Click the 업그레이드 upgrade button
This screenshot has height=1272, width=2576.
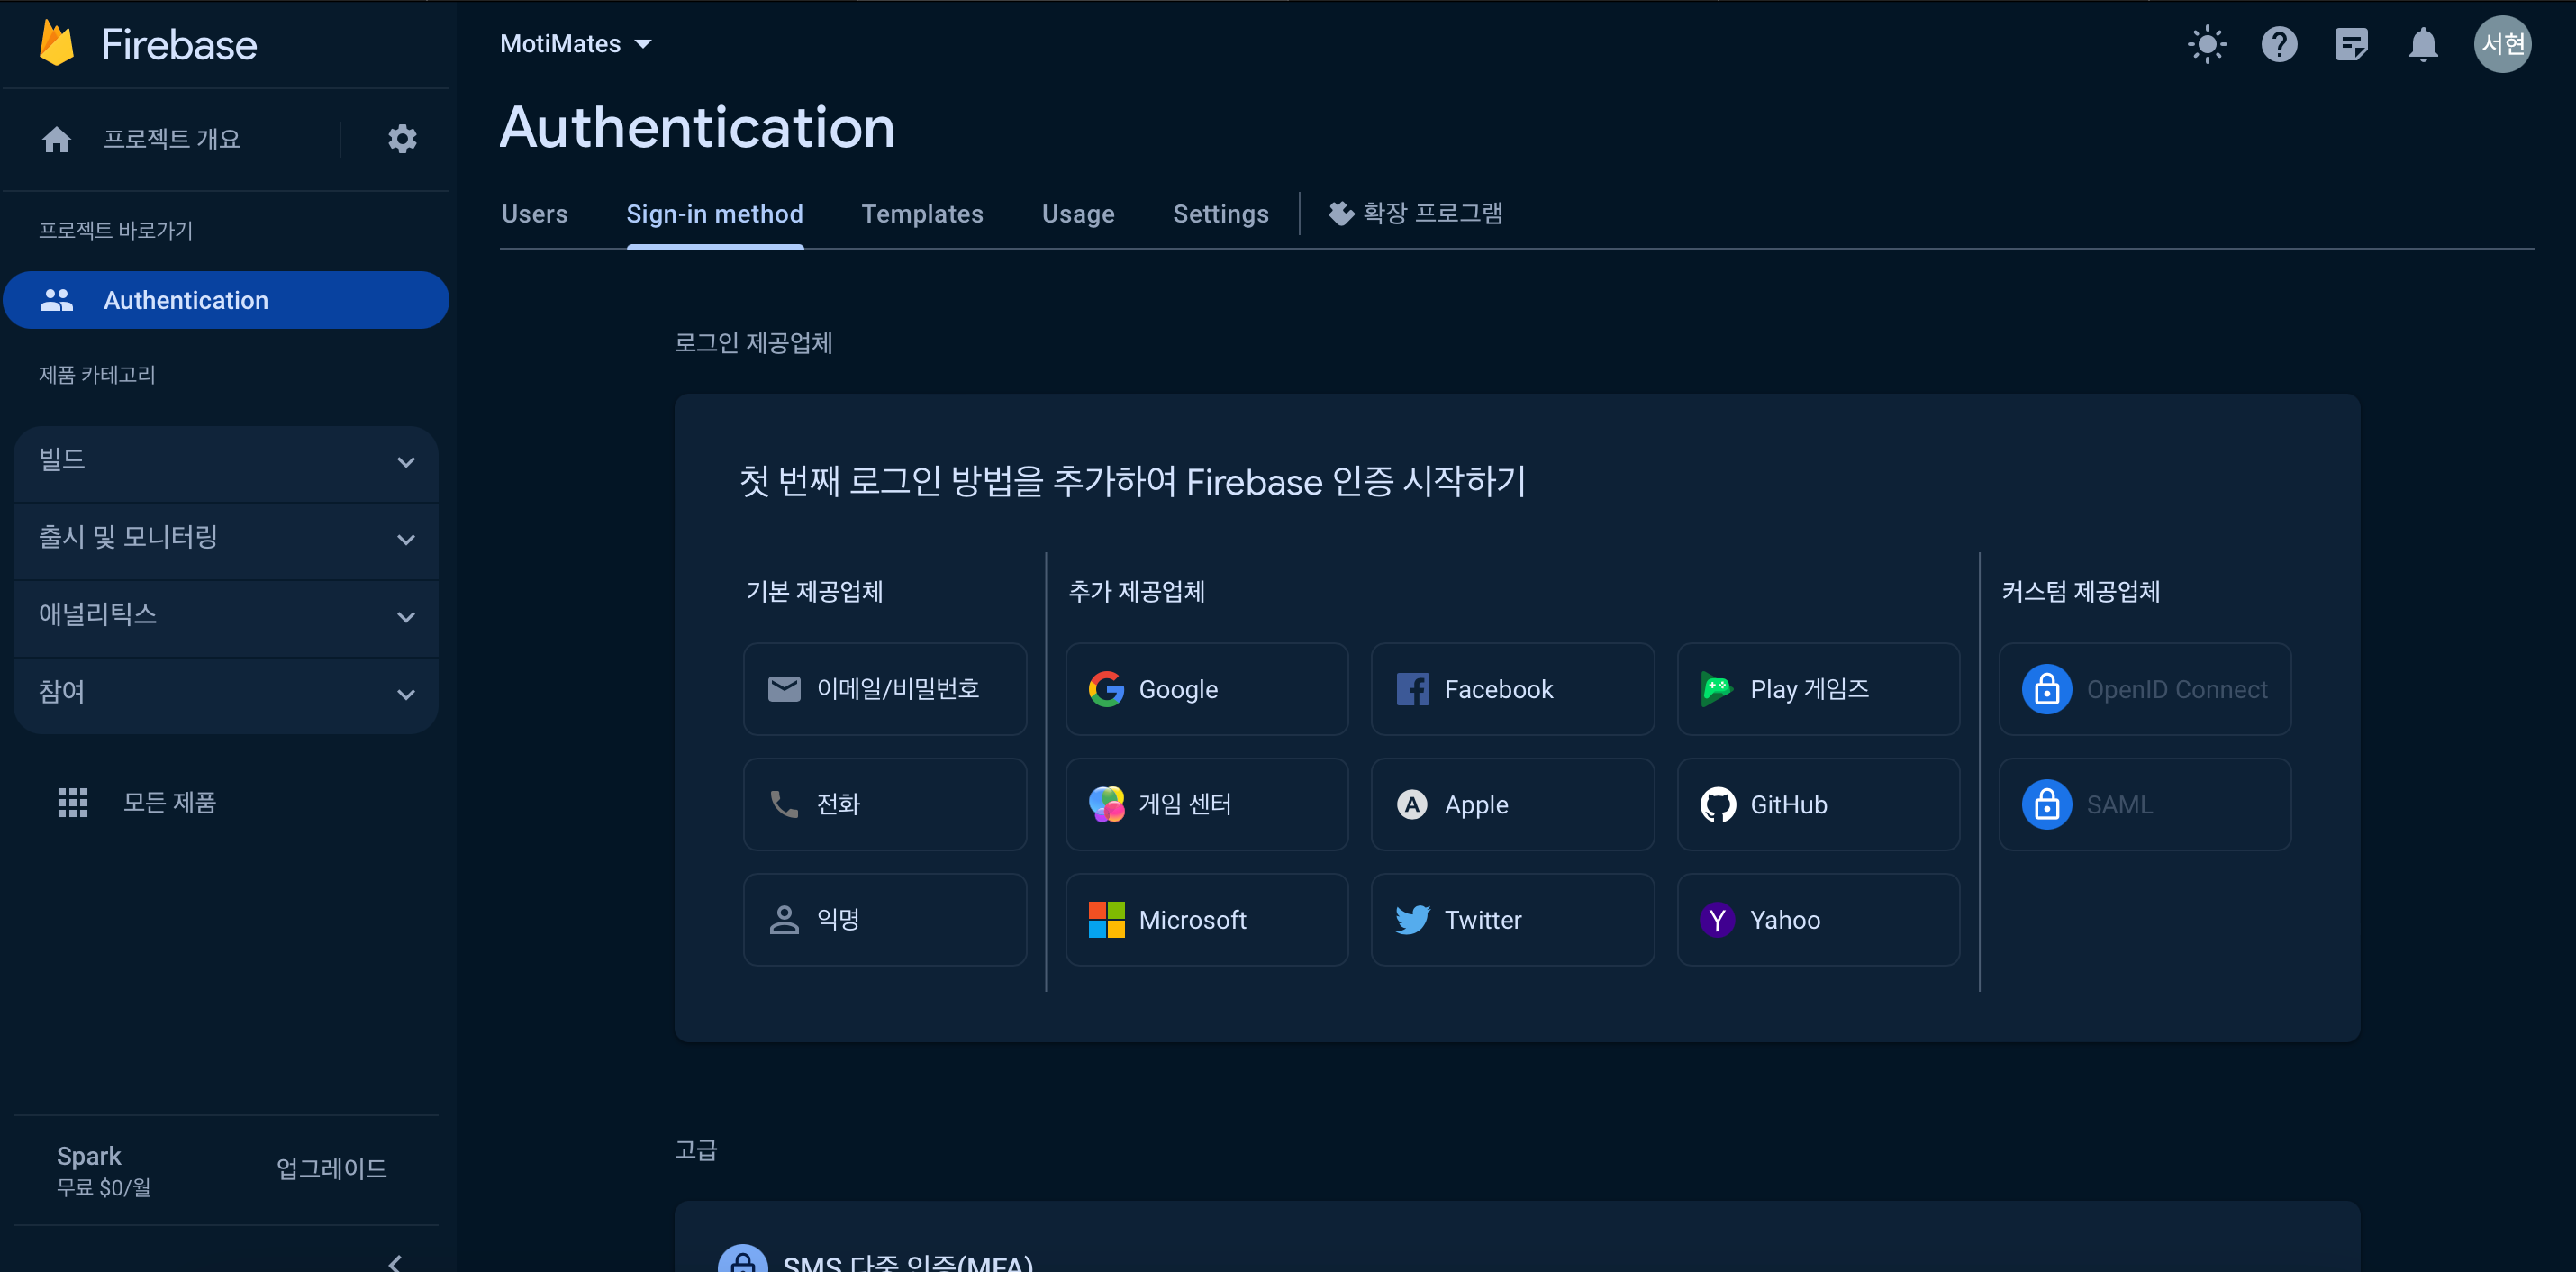click(x=331, y=1168)
